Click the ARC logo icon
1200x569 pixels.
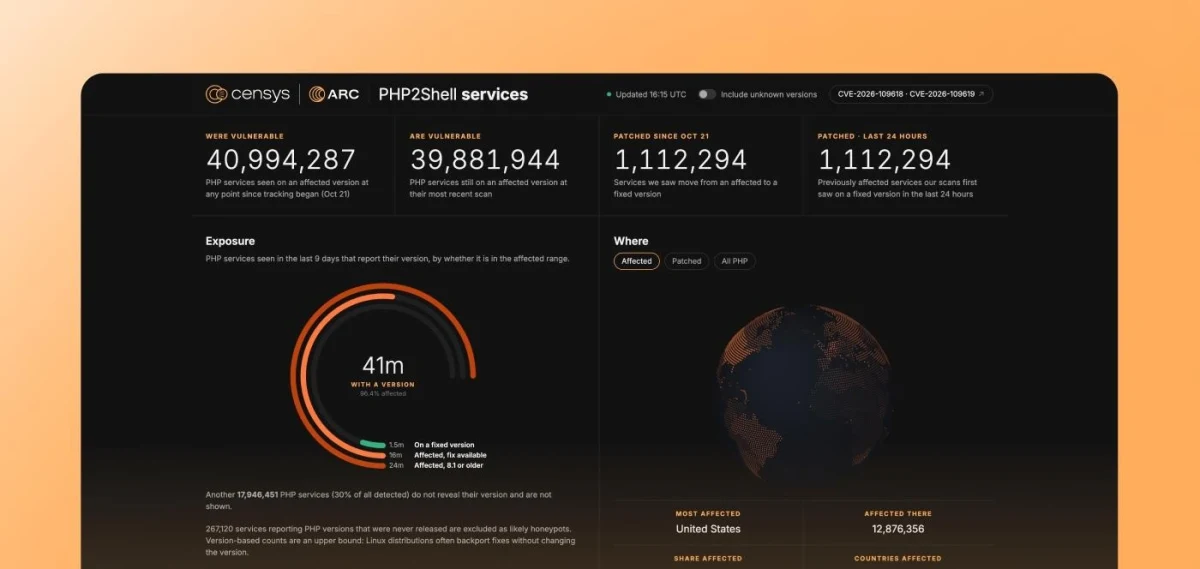pos(317,94)
